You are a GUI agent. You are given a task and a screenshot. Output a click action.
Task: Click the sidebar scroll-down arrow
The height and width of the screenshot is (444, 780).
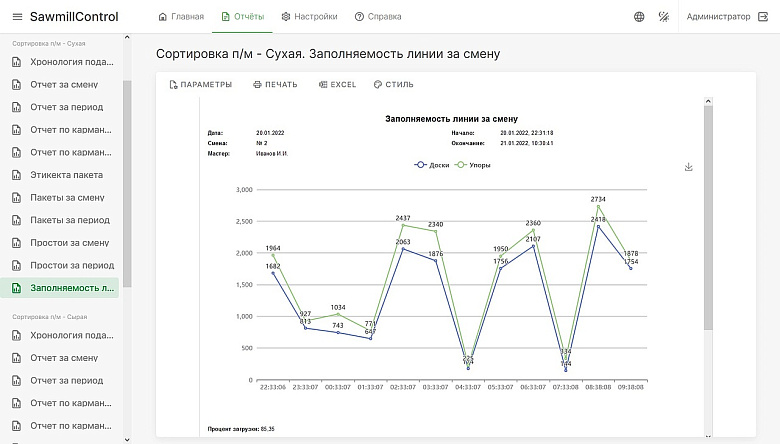coord(127,440)
